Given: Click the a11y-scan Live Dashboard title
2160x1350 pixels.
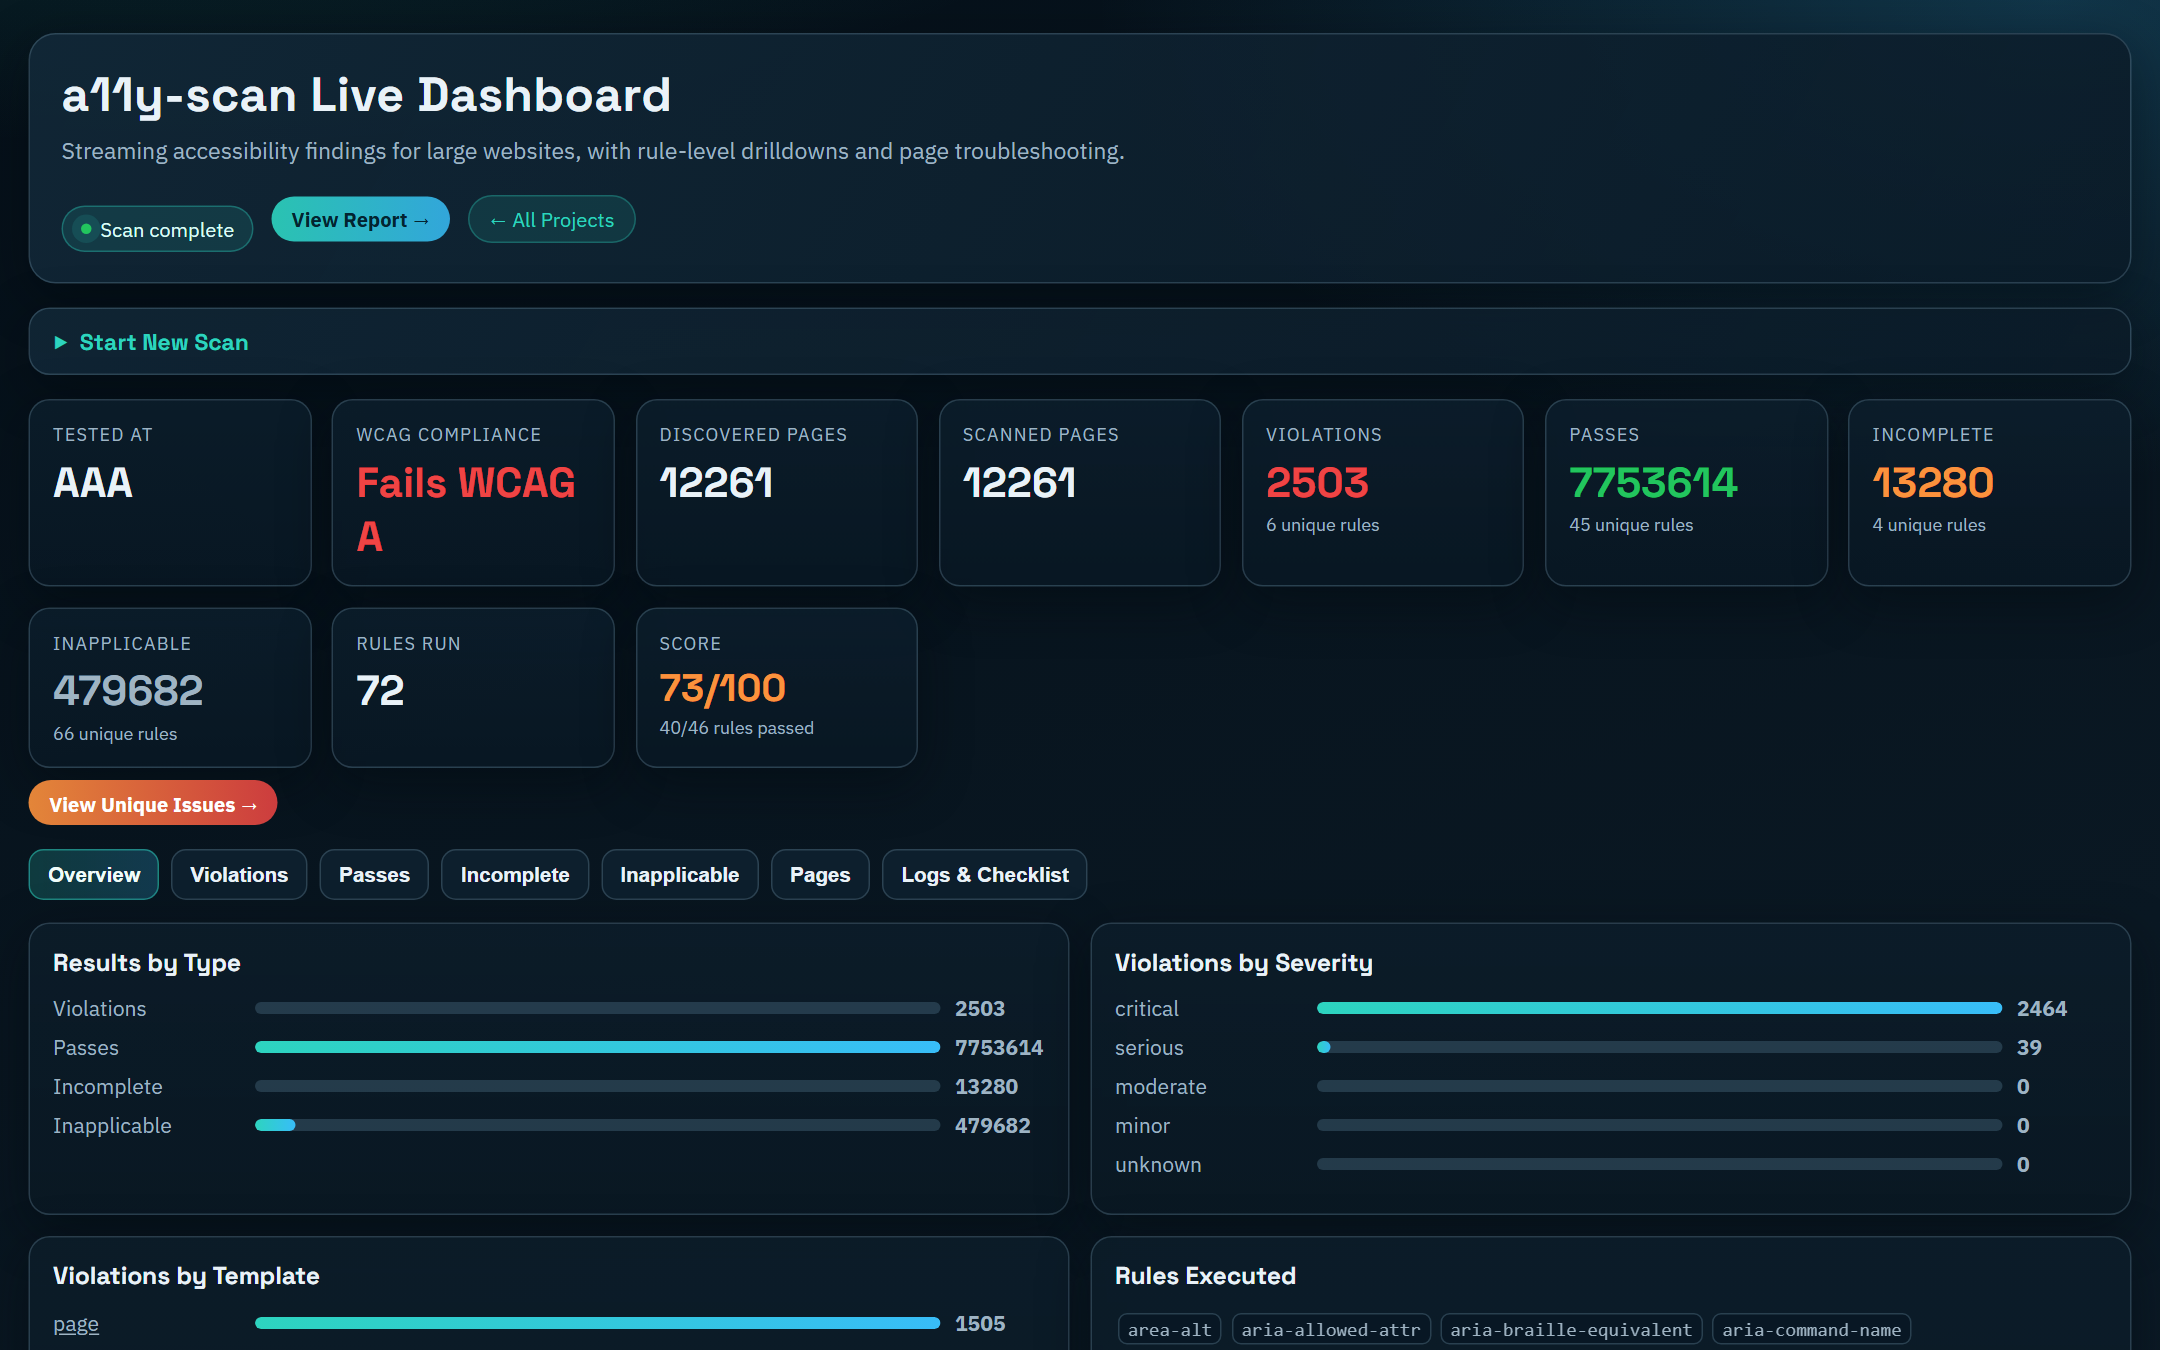Looking at the screenshot, I should click(366, 96).
